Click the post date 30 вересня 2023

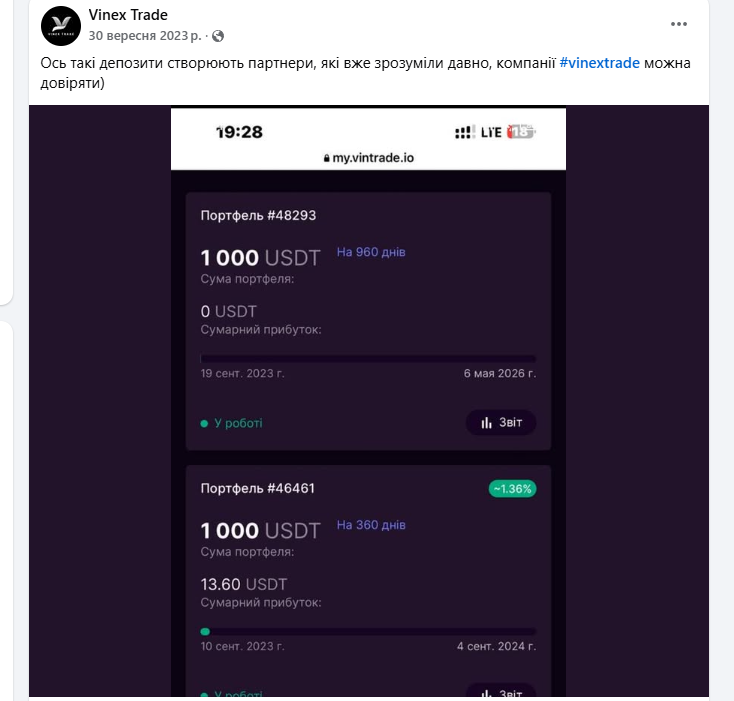click(144, 35)
